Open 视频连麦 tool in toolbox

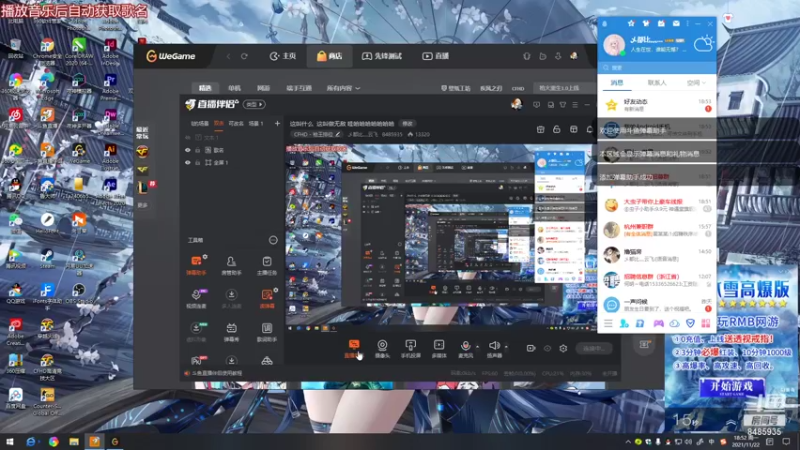[196, 299]
